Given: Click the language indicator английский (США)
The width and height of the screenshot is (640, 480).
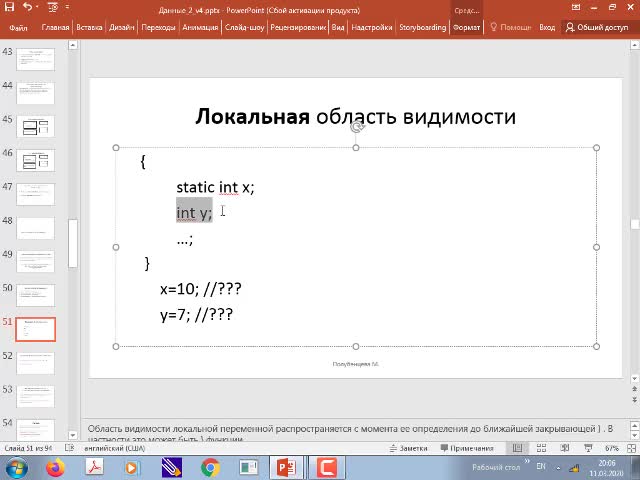Looking at the screenshot, I should pyautogui.click(x=115, y=448).
